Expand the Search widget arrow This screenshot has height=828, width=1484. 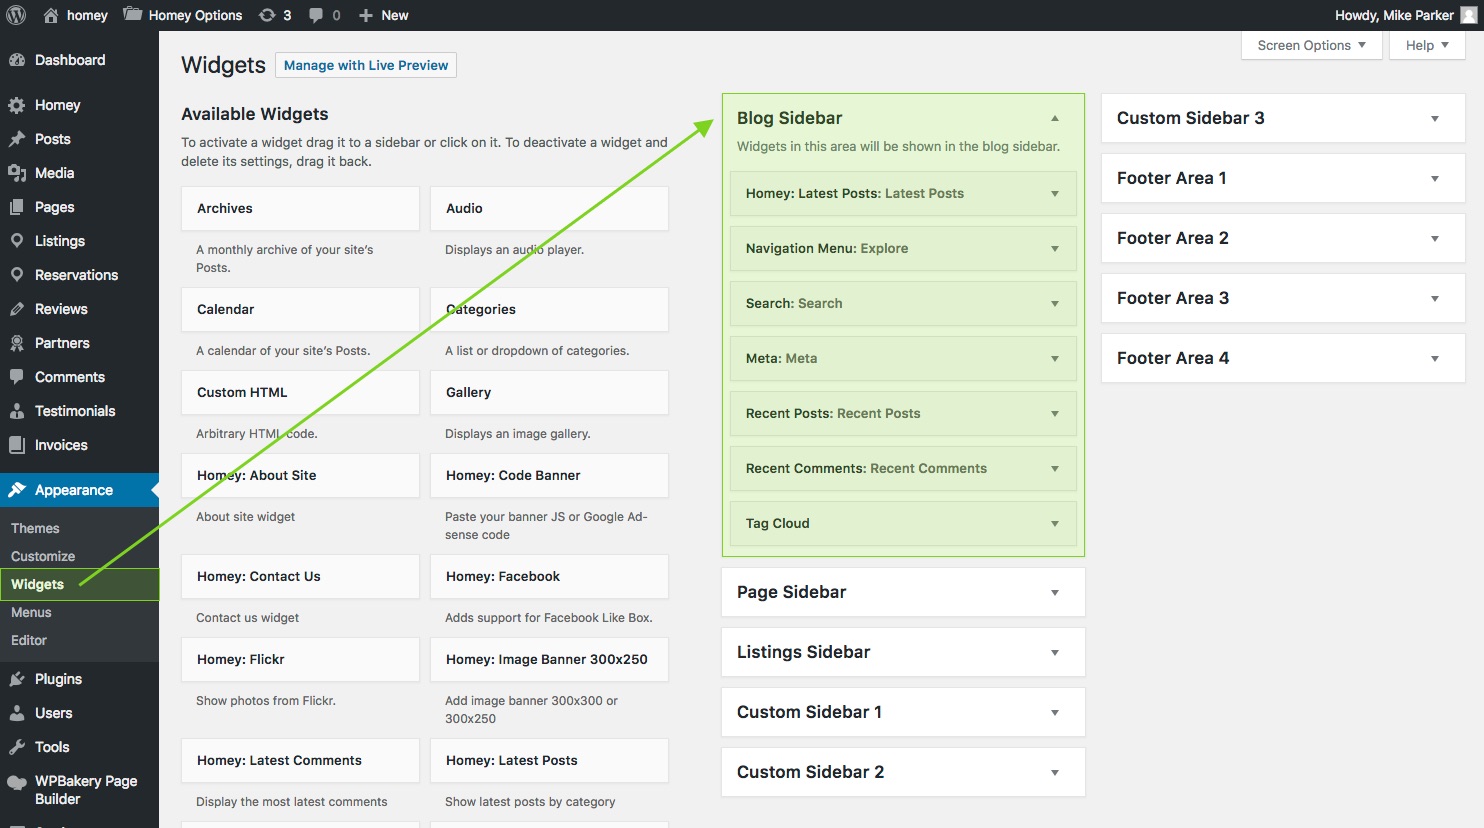1054,304
